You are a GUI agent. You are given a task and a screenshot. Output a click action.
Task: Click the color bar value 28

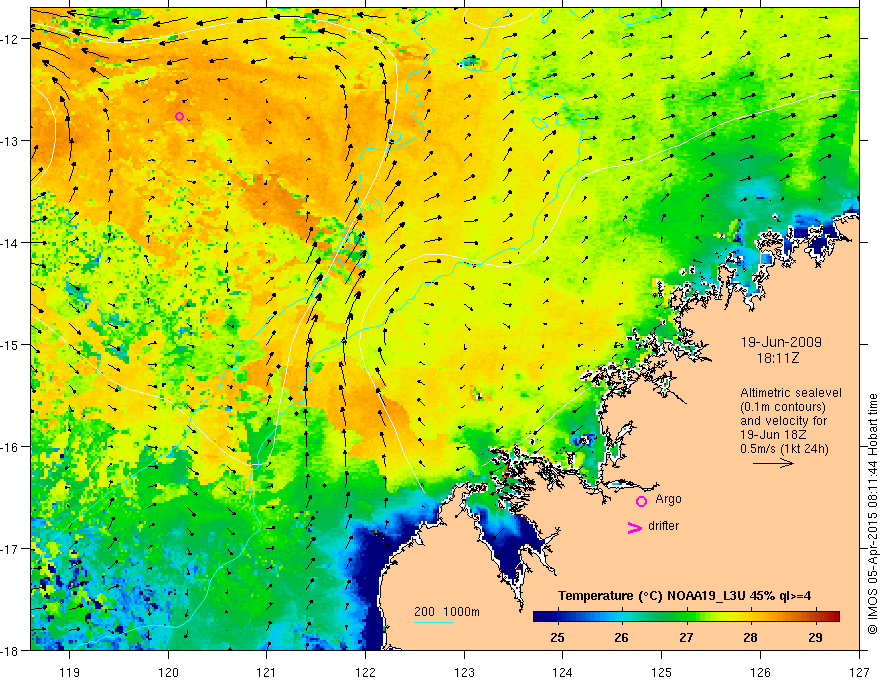[x=750, y=638]
